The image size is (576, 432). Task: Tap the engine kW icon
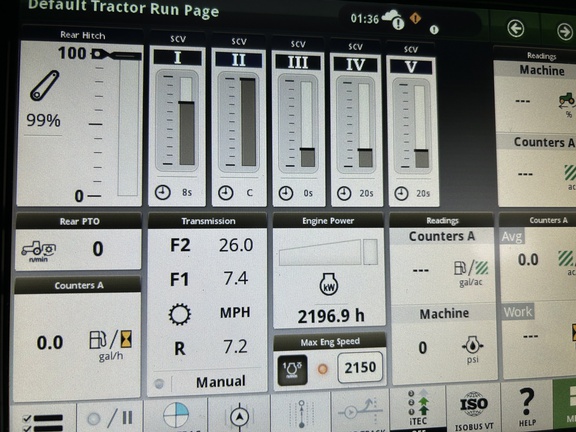click(x=329, y=284)
